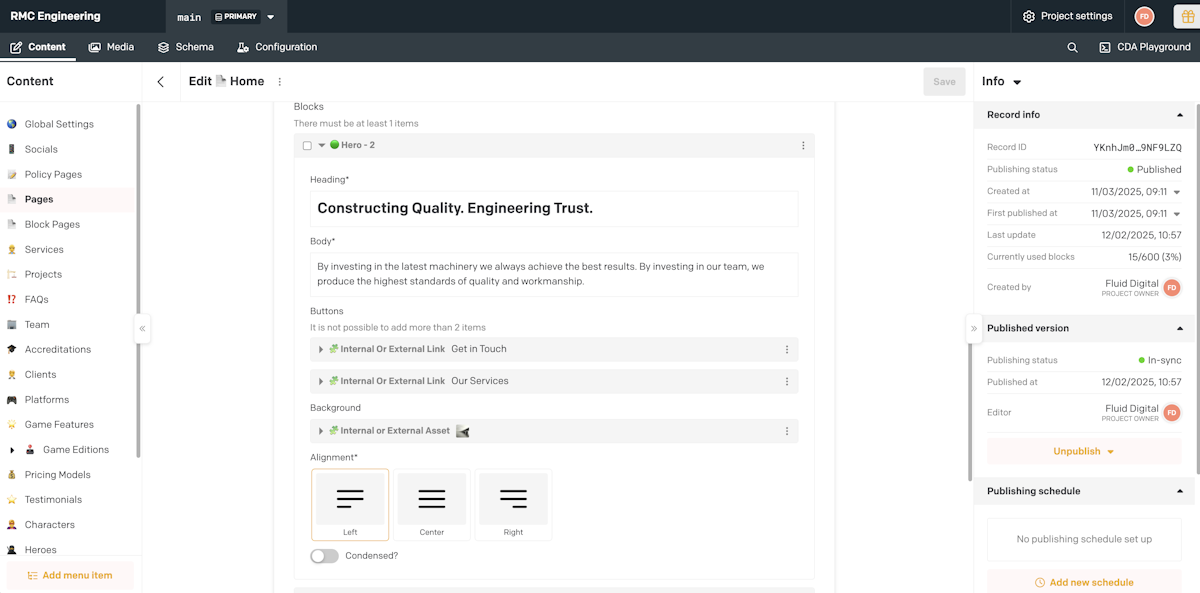Switch to the Schema tab
The height and width of the screenshot is (593, 1200).
click(186, 47)
